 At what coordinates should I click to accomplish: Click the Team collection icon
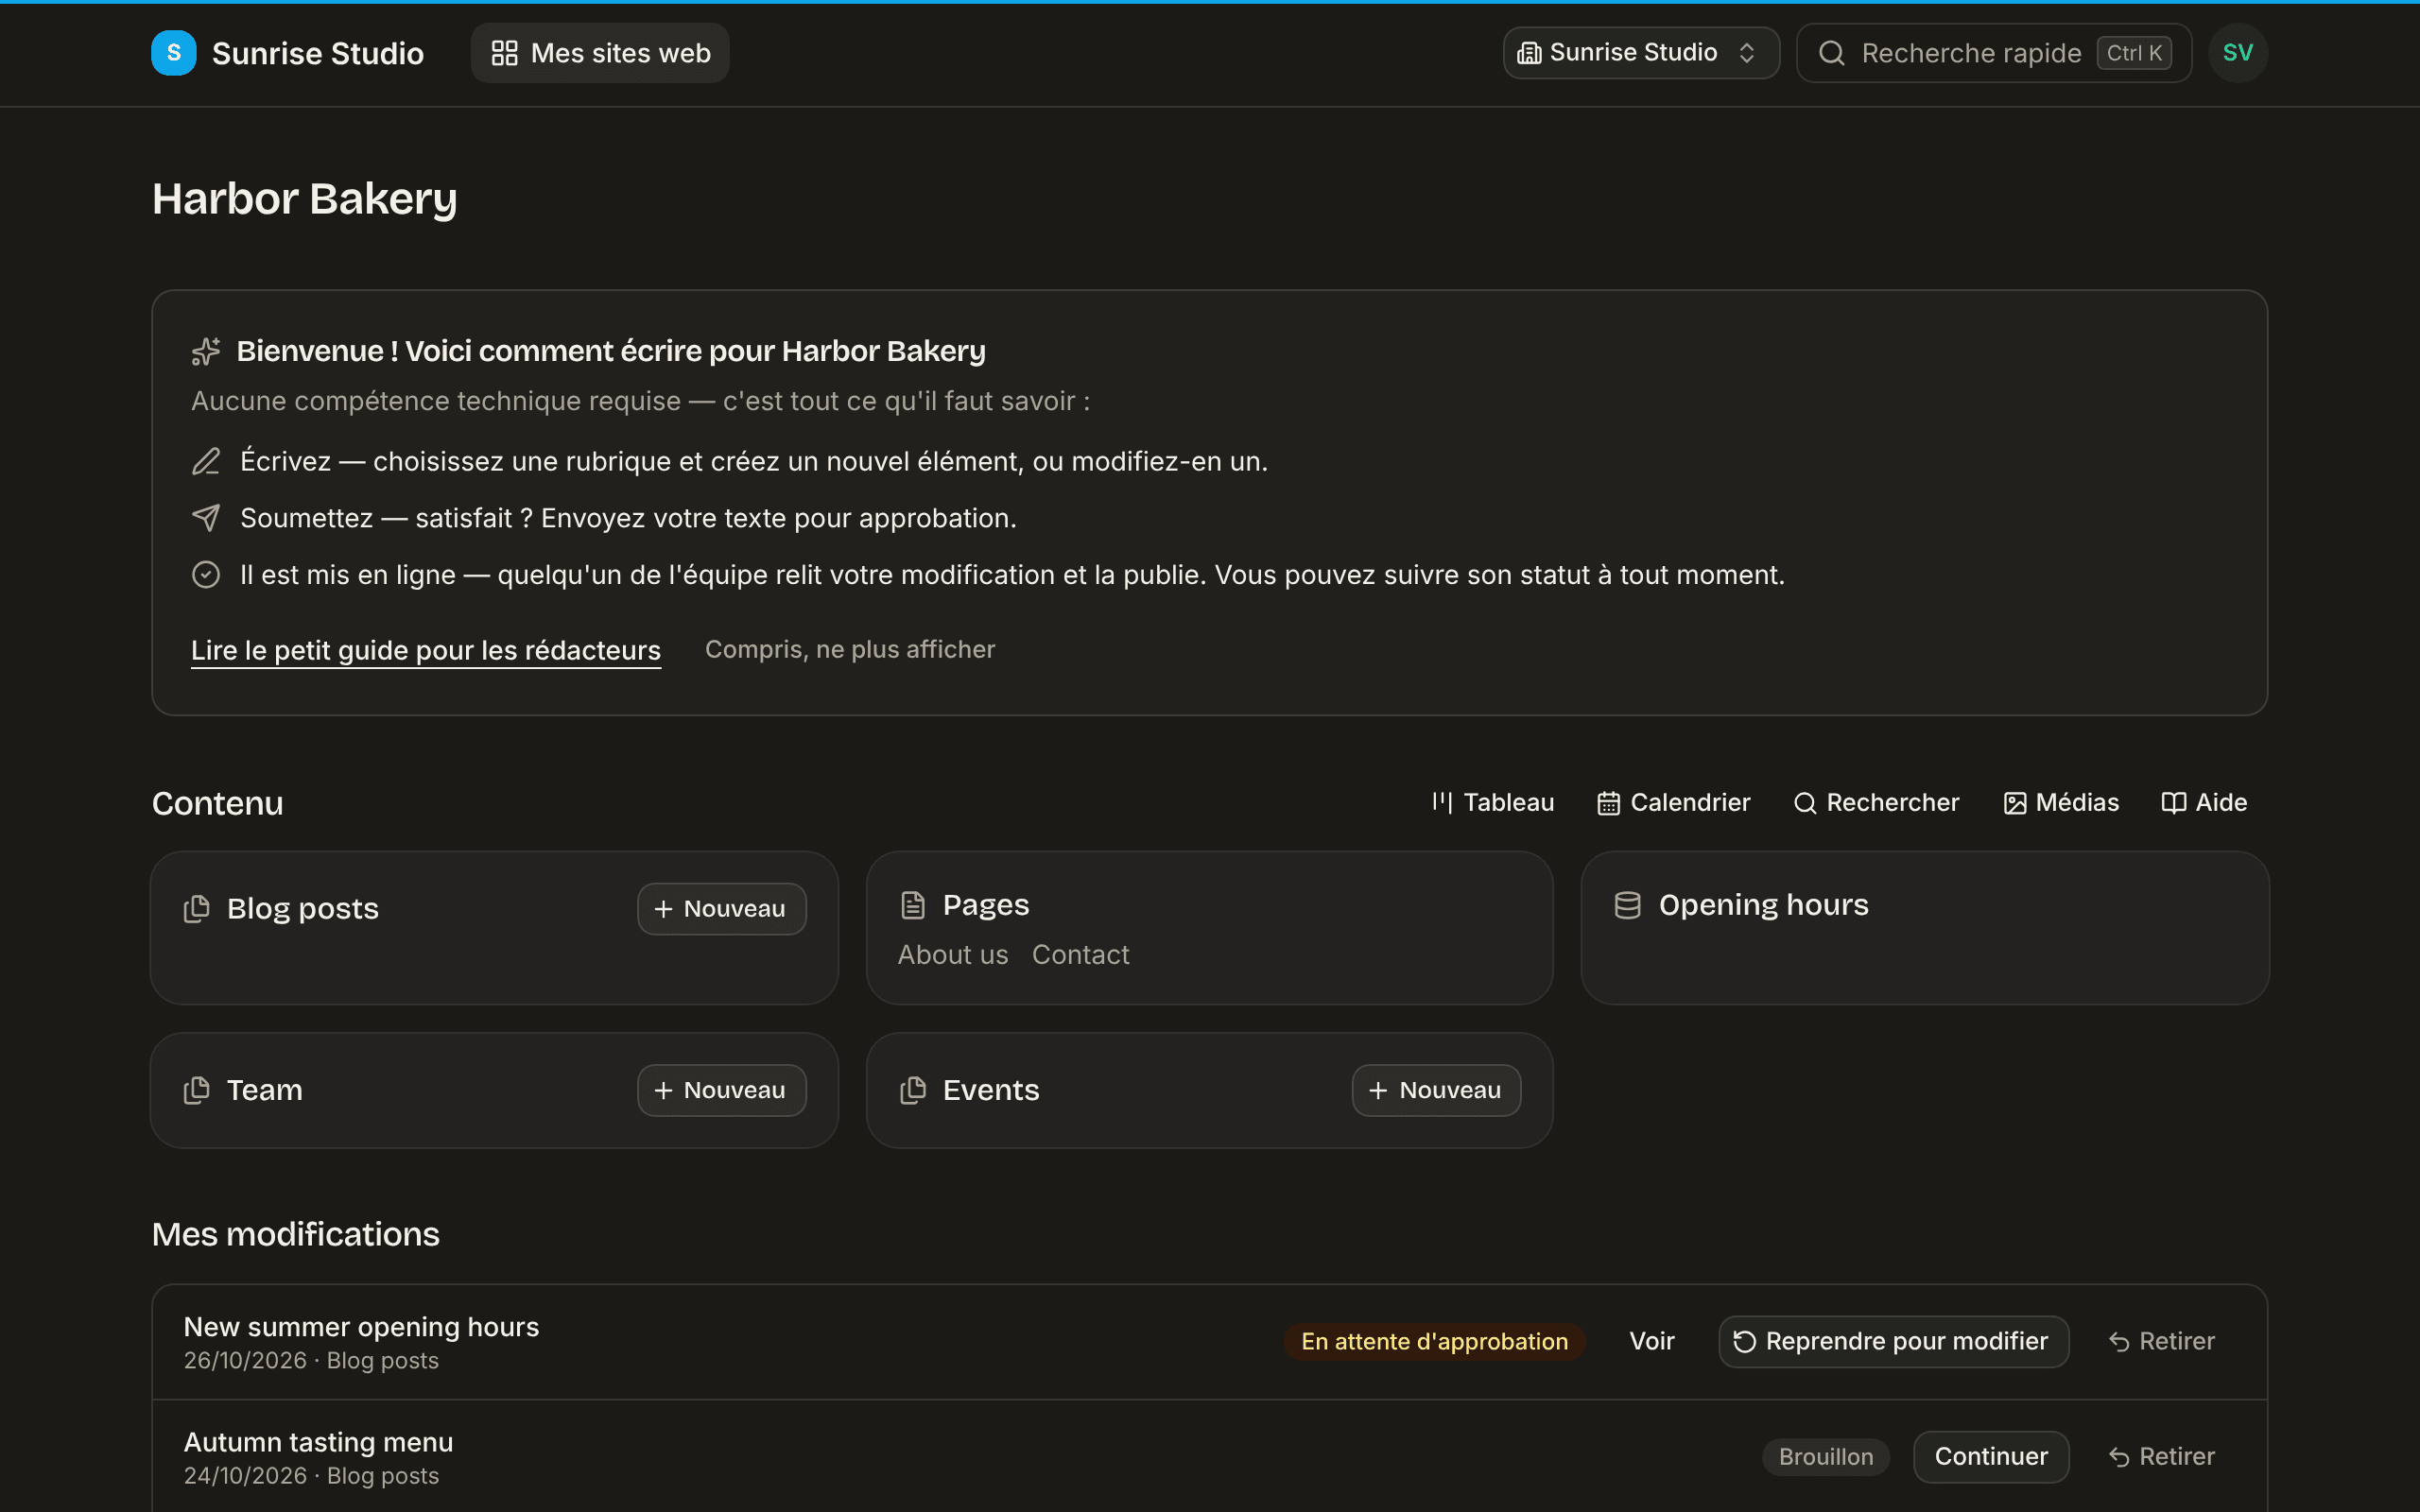point(197,1090)
